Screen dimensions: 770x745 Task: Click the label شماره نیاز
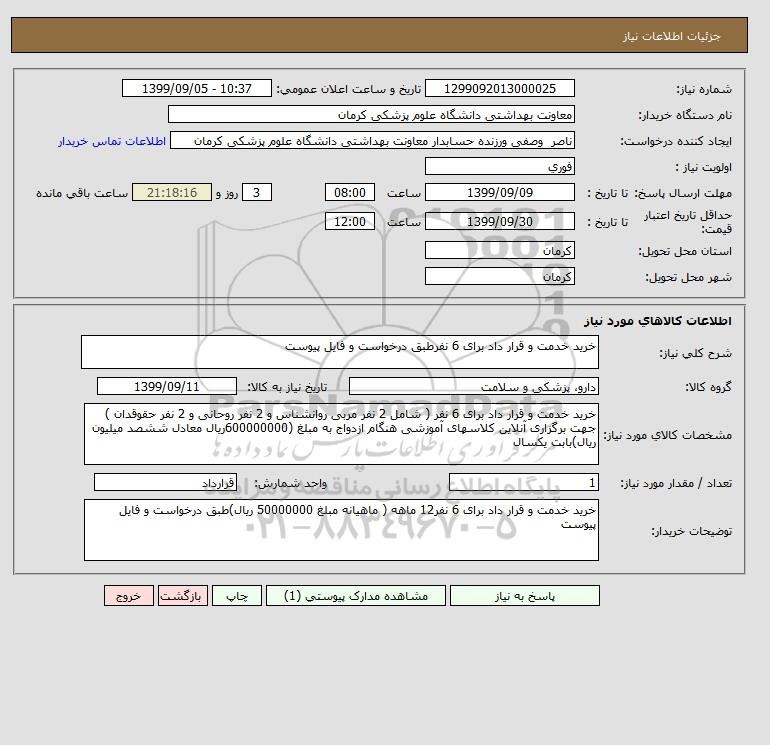[x=704, y=89]
